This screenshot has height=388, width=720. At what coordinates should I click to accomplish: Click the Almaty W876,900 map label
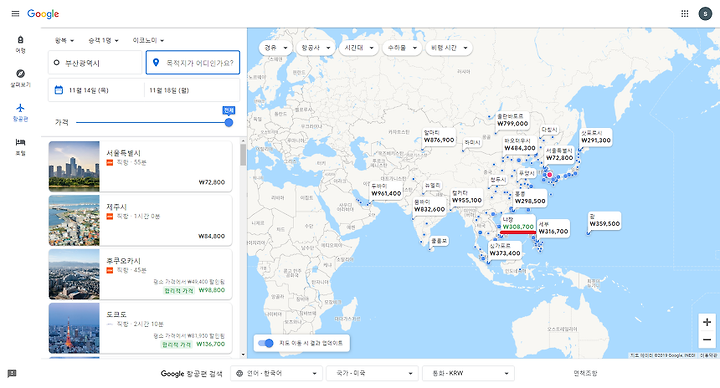tap(439, 136)
